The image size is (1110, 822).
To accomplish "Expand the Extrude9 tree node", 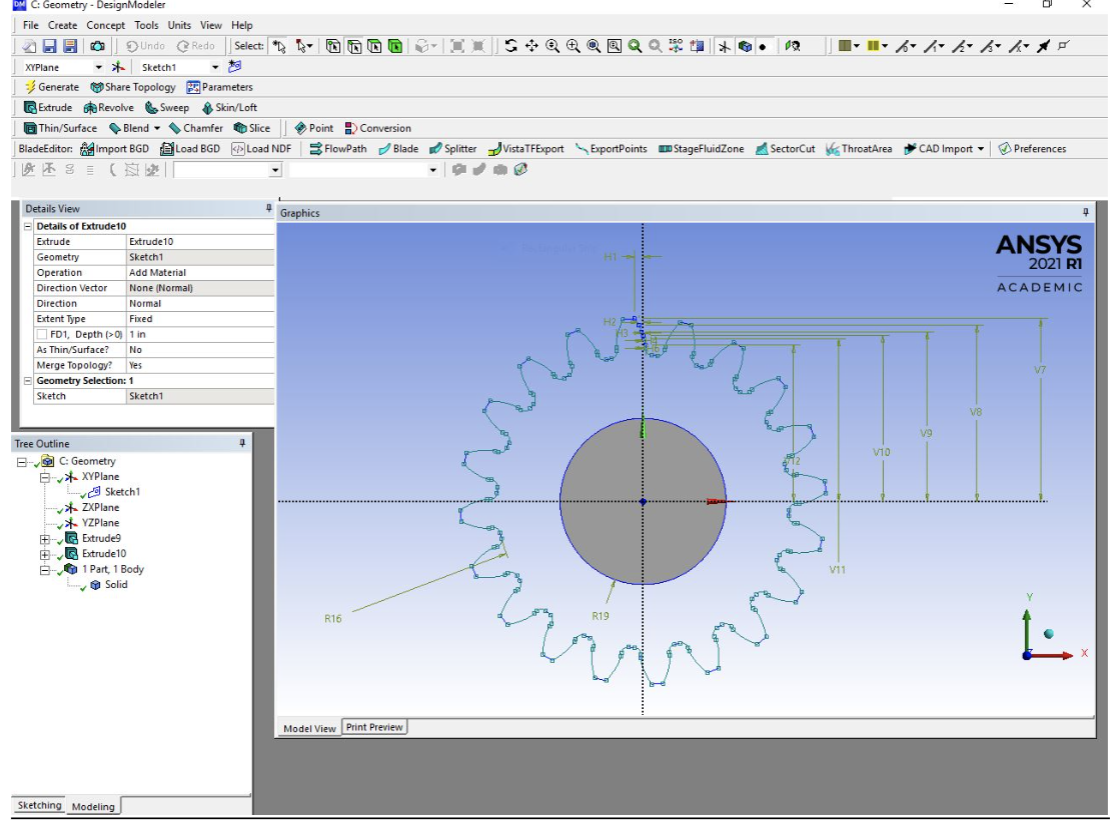I will 45,539.
